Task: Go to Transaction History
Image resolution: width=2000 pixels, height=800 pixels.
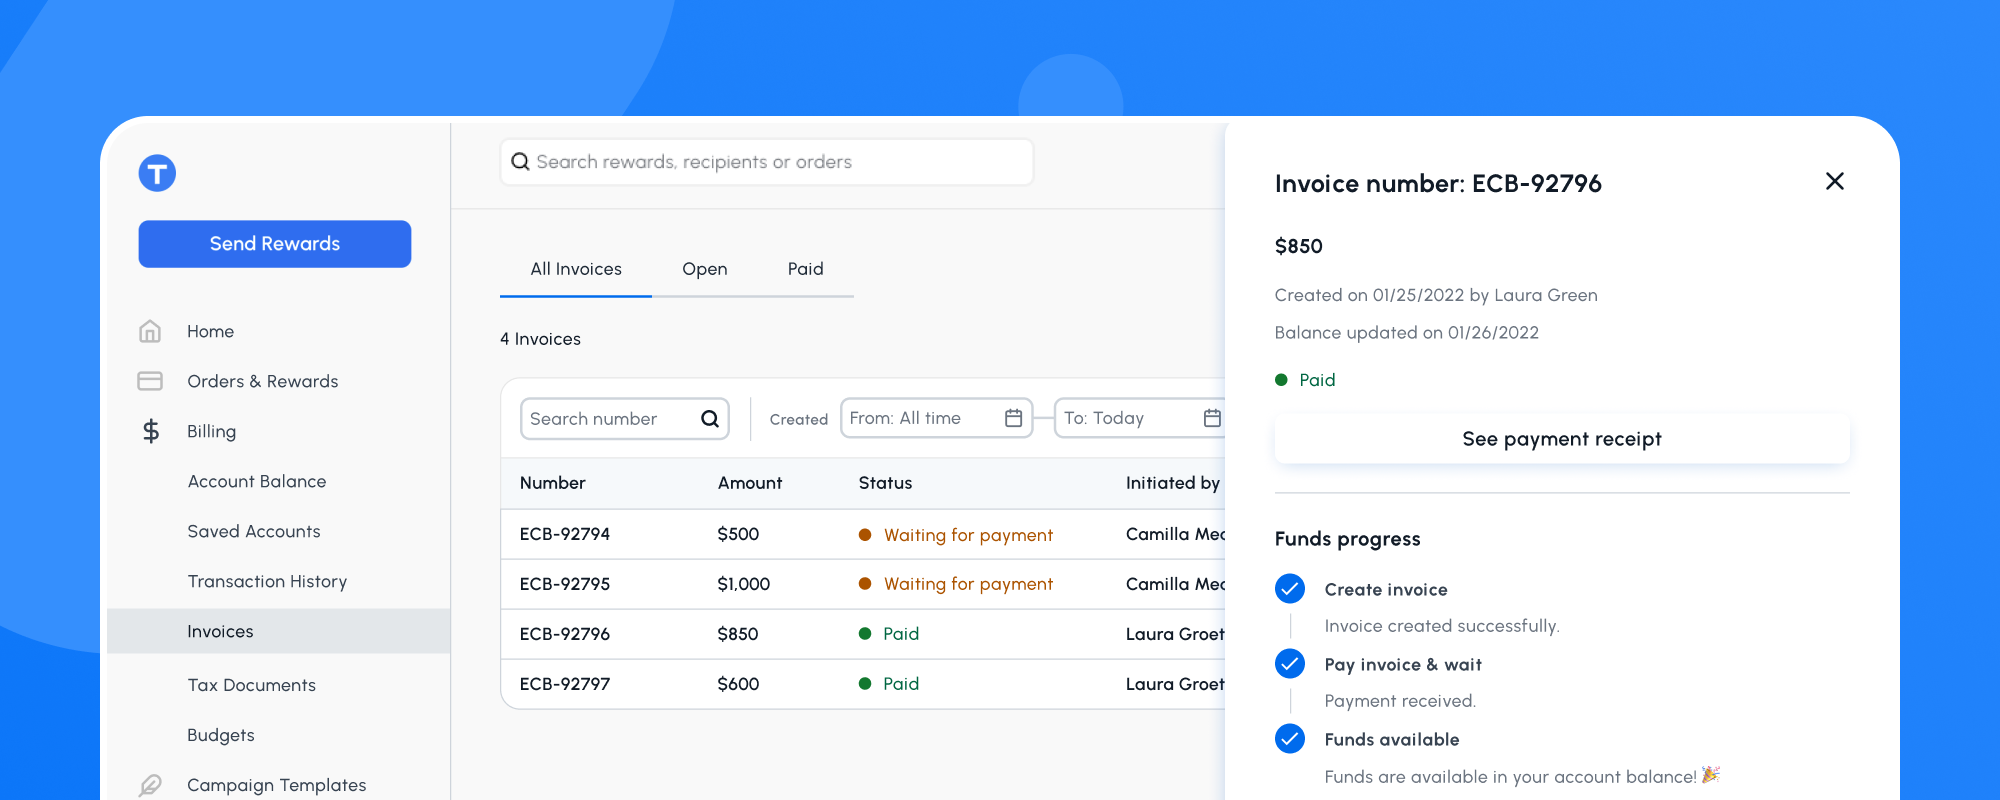Action: pos(267,581)
